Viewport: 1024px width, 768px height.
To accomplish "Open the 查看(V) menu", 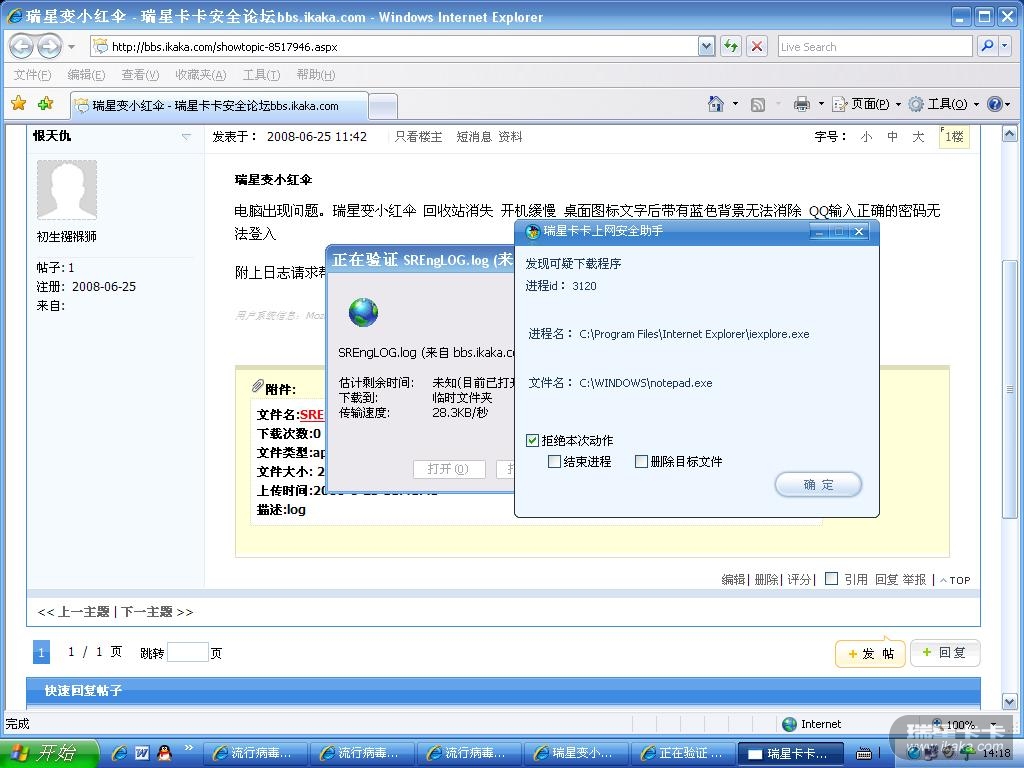I will click(140, 75).
